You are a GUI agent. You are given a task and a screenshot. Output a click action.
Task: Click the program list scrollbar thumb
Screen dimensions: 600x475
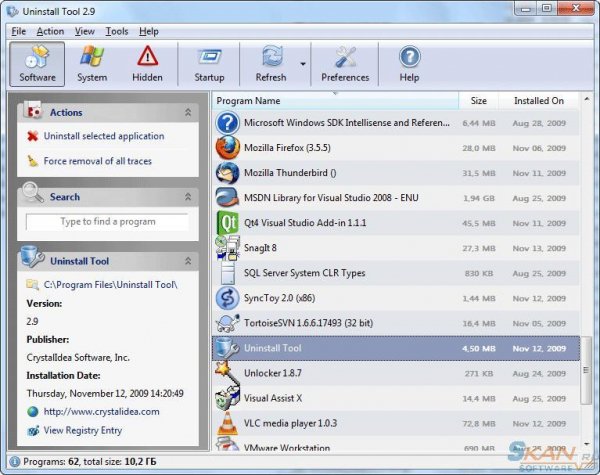(x=586, y=370)
